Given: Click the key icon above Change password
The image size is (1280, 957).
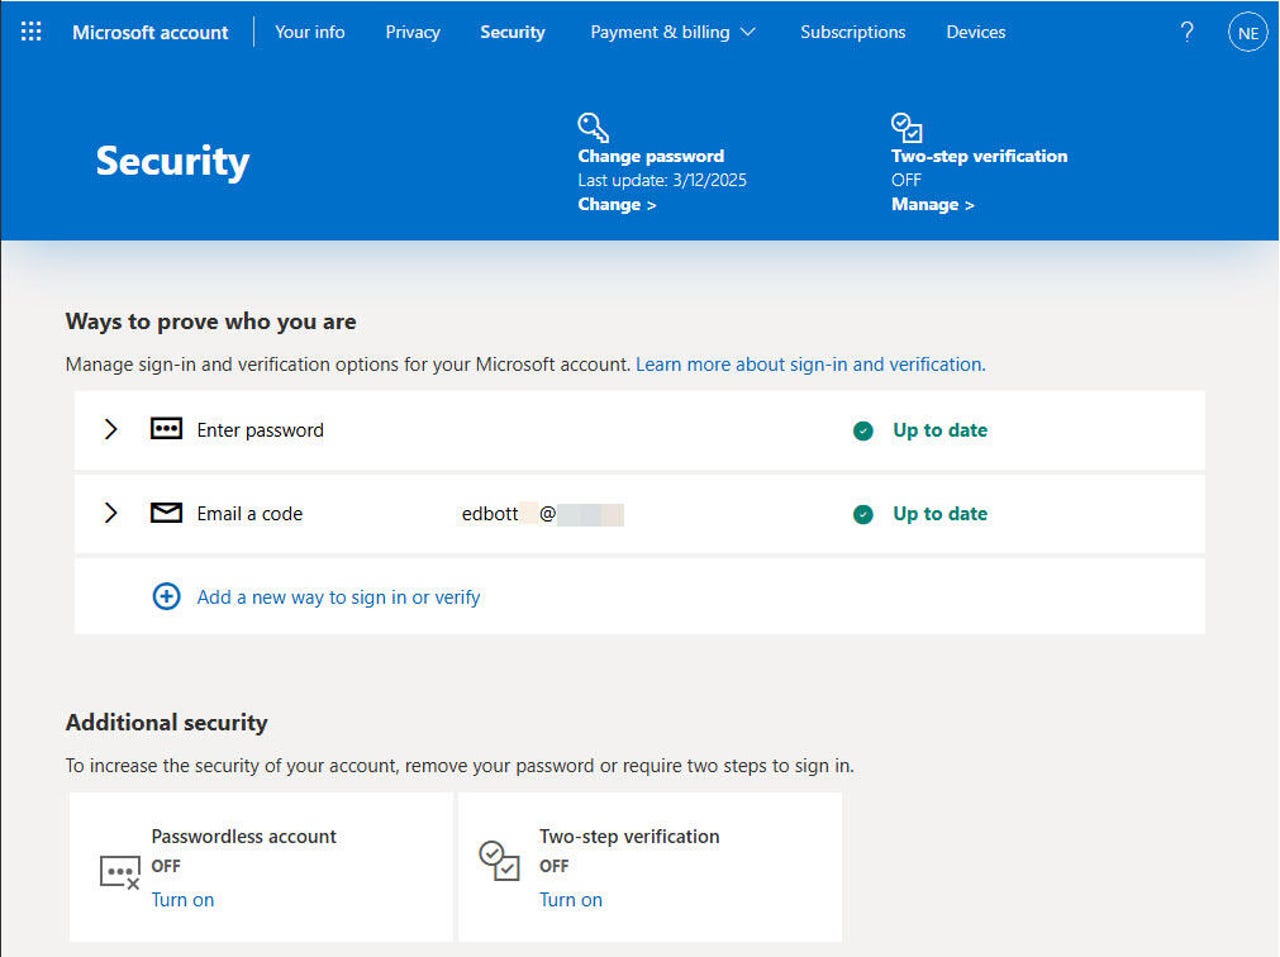Looking at the screenshot, I should [x=593, y=127].
